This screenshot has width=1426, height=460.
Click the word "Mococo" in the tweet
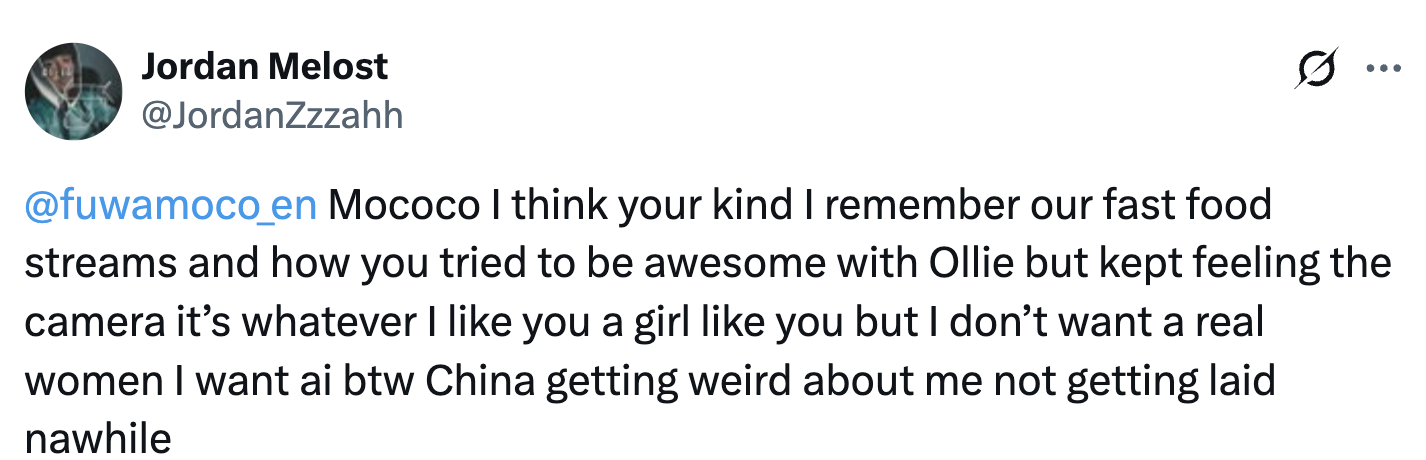click(x=400, y=205)
